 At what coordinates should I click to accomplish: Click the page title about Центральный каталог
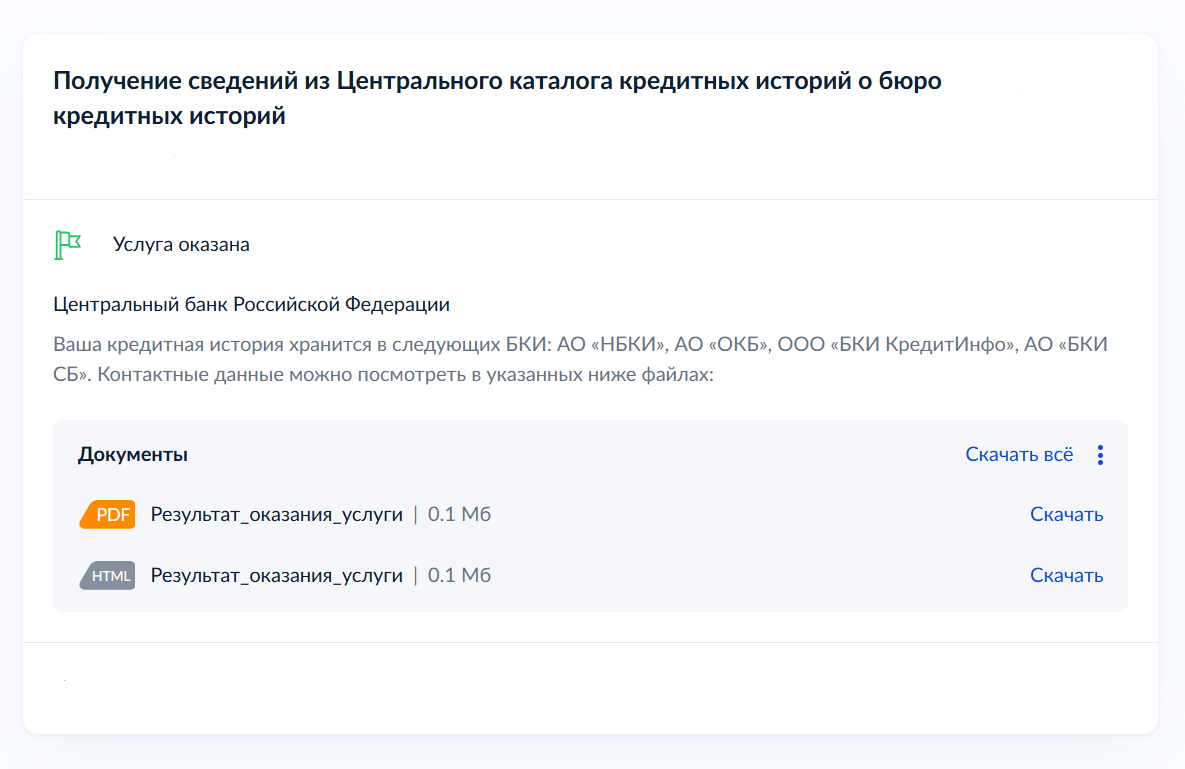497,98
